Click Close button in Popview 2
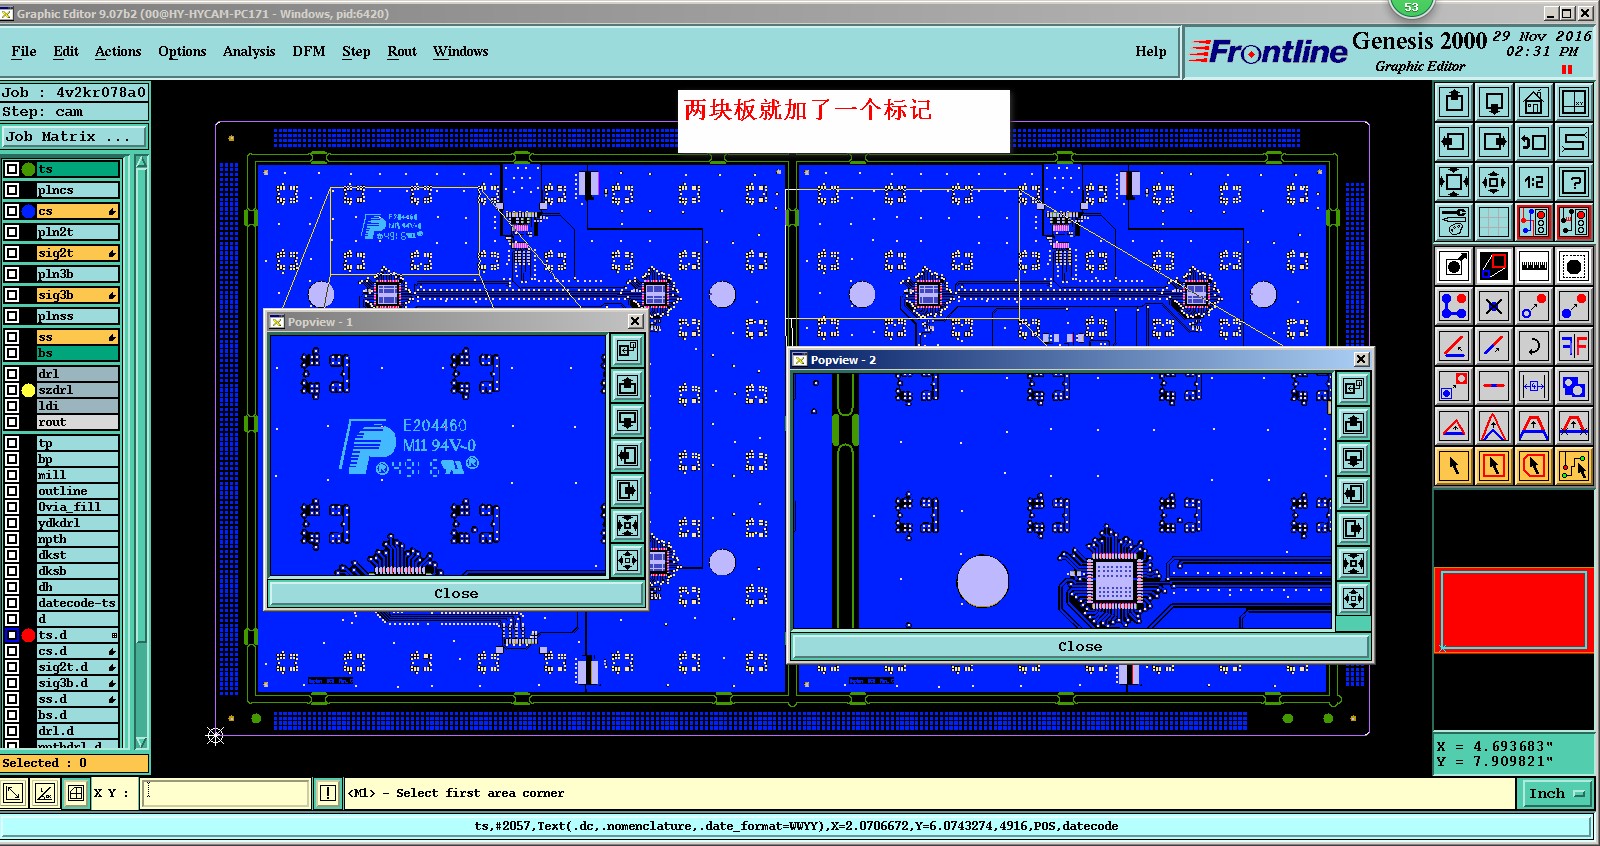The image size is (1600, 846). point(1080,646)
